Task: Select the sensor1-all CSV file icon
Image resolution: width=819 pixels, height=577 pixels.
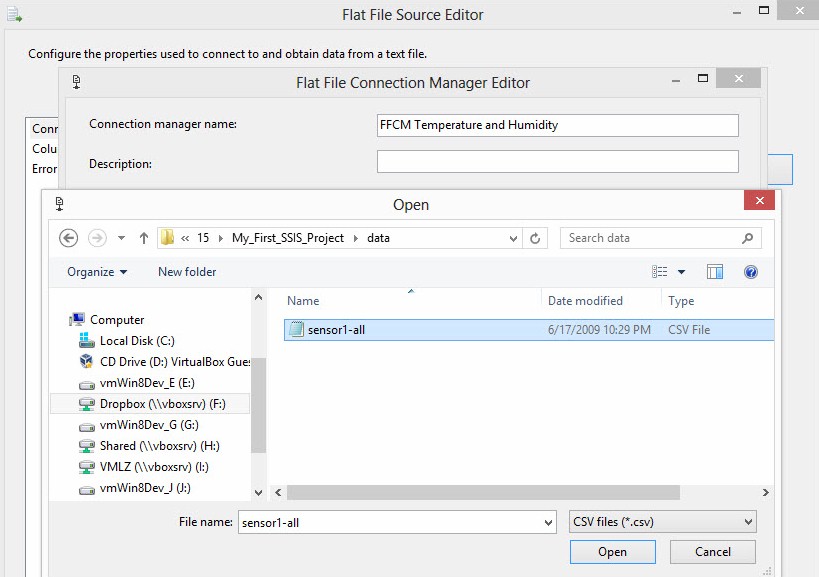Action: point(295,330)
